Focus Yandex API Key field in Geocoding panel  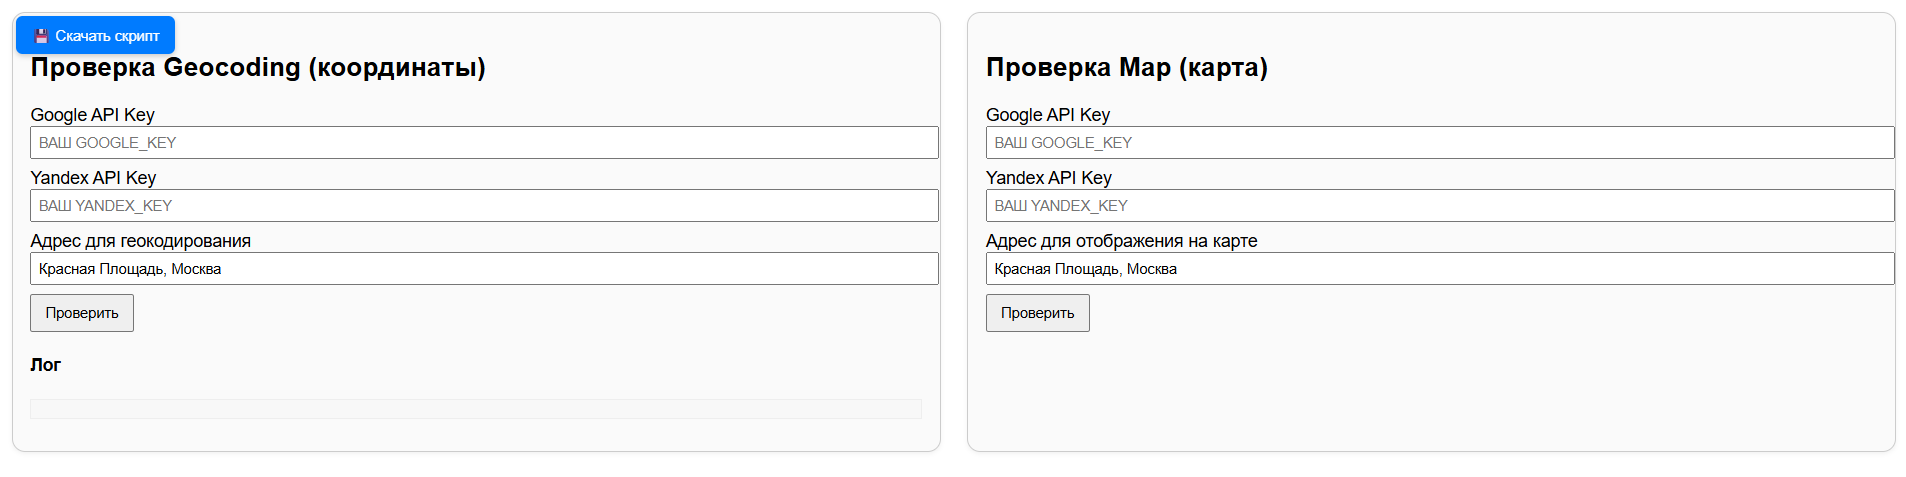coord(484,206)
